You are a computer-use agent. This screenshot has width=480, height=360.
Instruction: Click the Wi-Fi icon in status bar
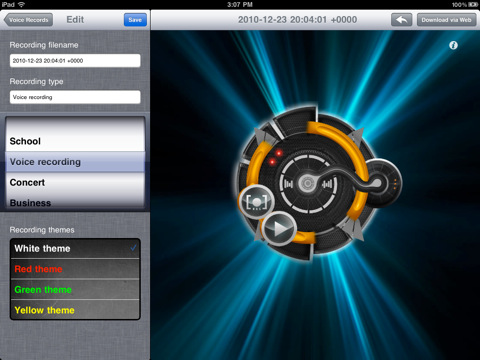click(22, 5)
